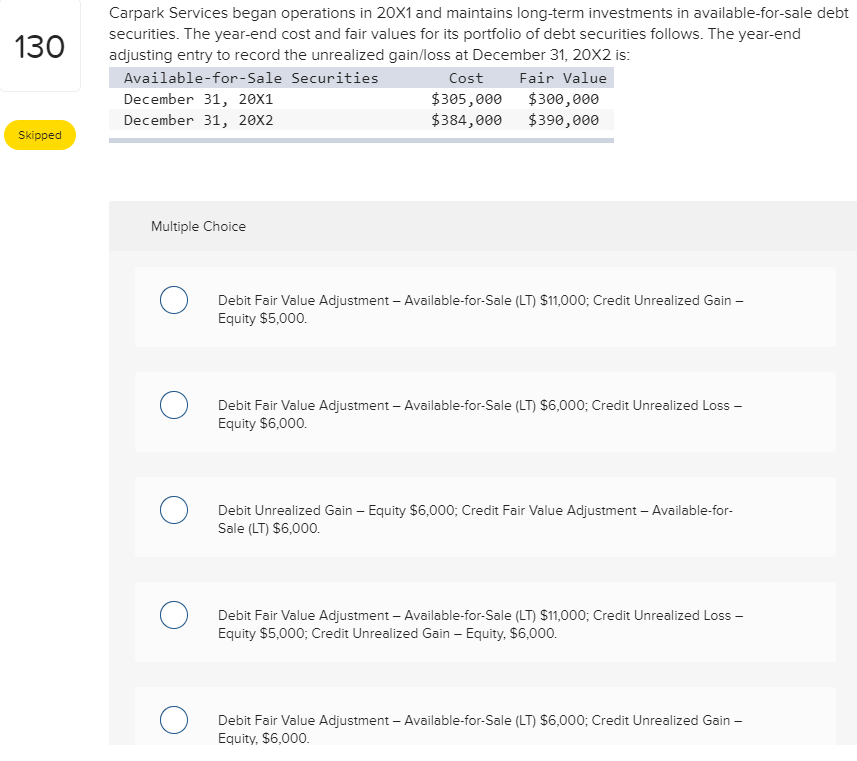Screen dimensions: 857x761
Task: Click the $300,000 fair value cell
Action: (563, 99)
